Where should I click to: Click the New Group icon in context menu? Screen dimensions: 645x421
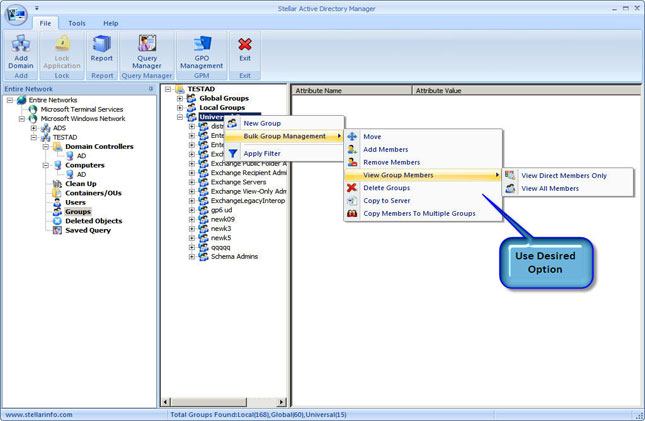click(232, 123)
